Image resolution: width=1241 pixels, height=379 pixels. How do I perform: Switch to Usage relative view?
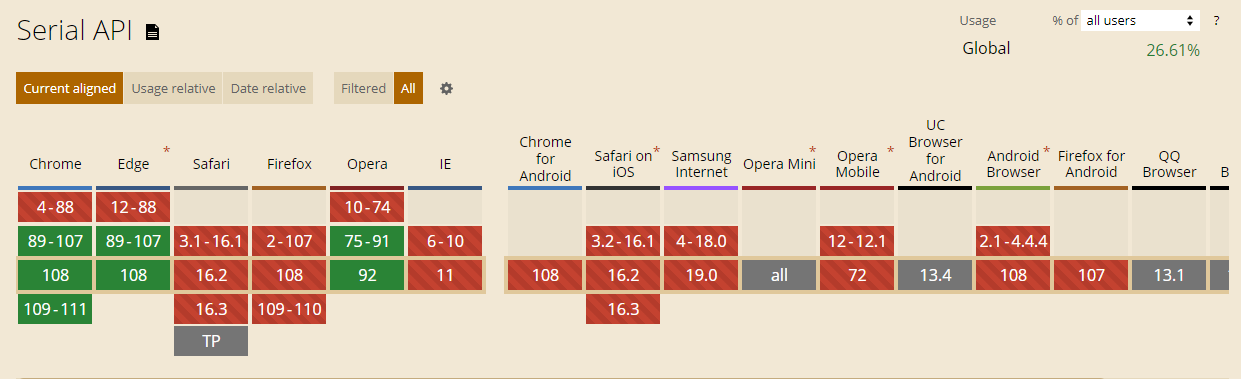[x=174, y=88]
